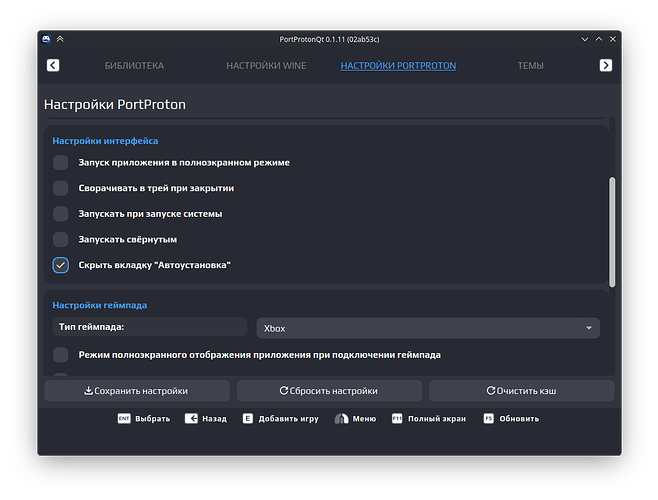Click the gamepad icon beside Меню

342,419
